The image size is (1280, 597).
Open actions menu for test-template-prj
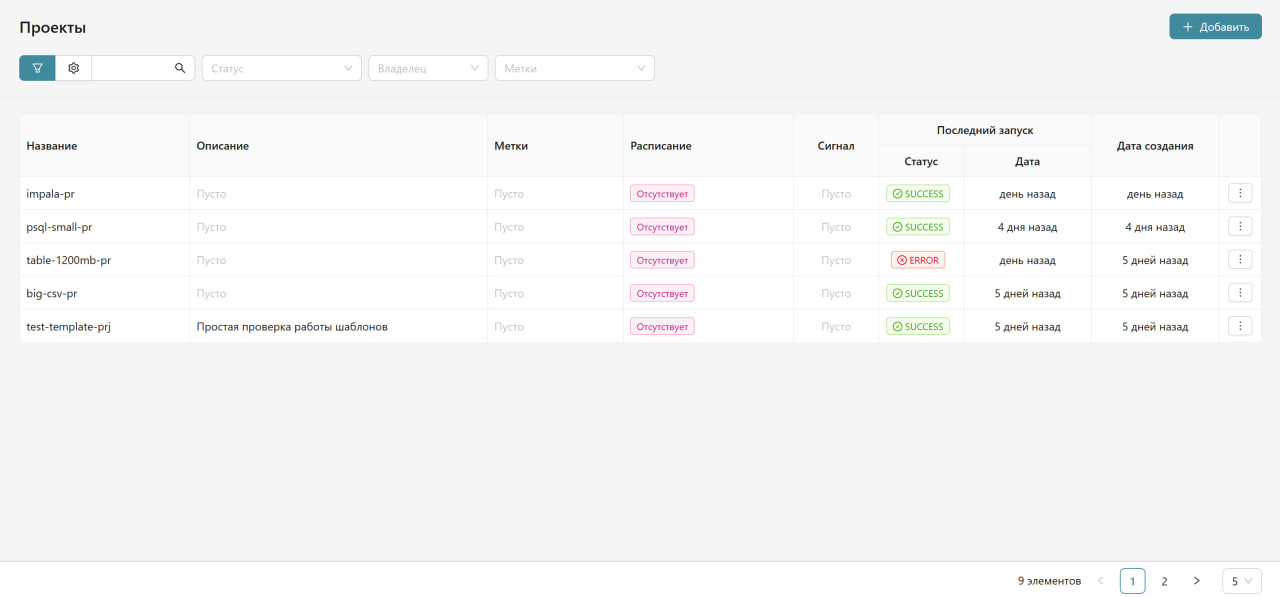(x=1240, y=325)
